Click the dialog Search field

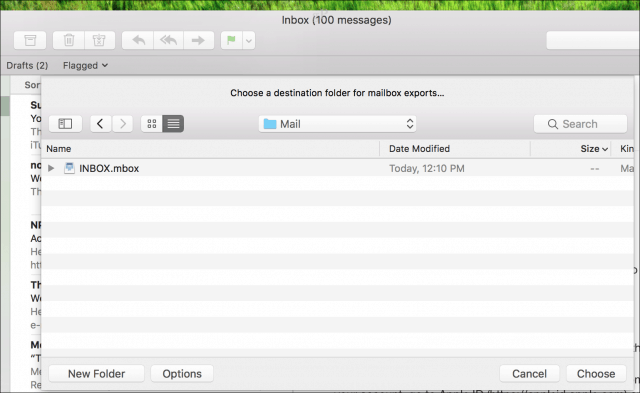click(x=580, y=124)
